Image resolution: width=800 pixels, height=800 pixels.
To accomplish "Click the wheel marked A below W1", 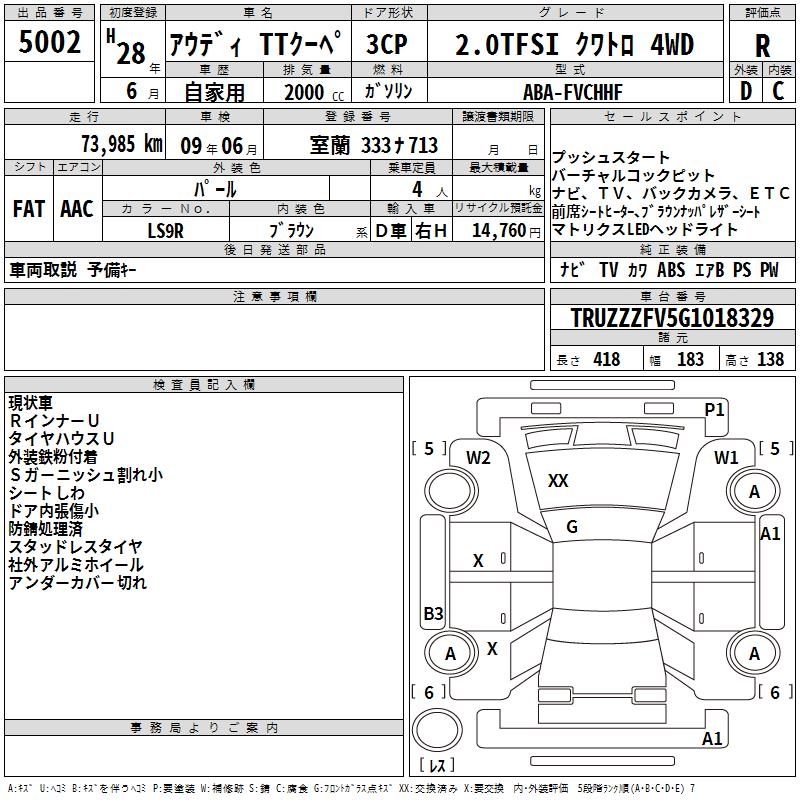I will click(x=754, y=492).
